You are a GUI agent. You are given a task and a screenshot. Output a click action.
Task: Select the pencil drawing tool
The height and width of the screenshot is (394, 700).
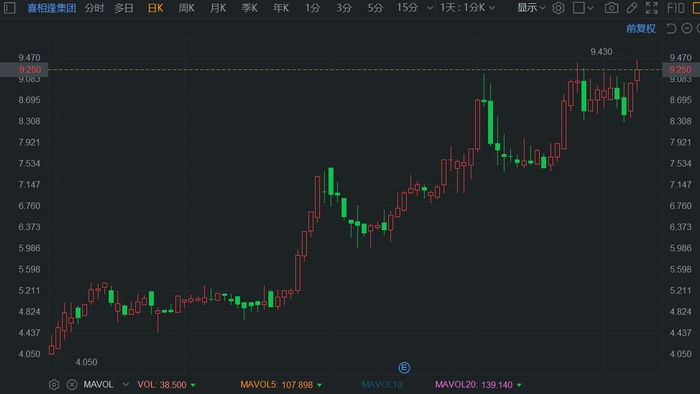click(x=632, y=8)
